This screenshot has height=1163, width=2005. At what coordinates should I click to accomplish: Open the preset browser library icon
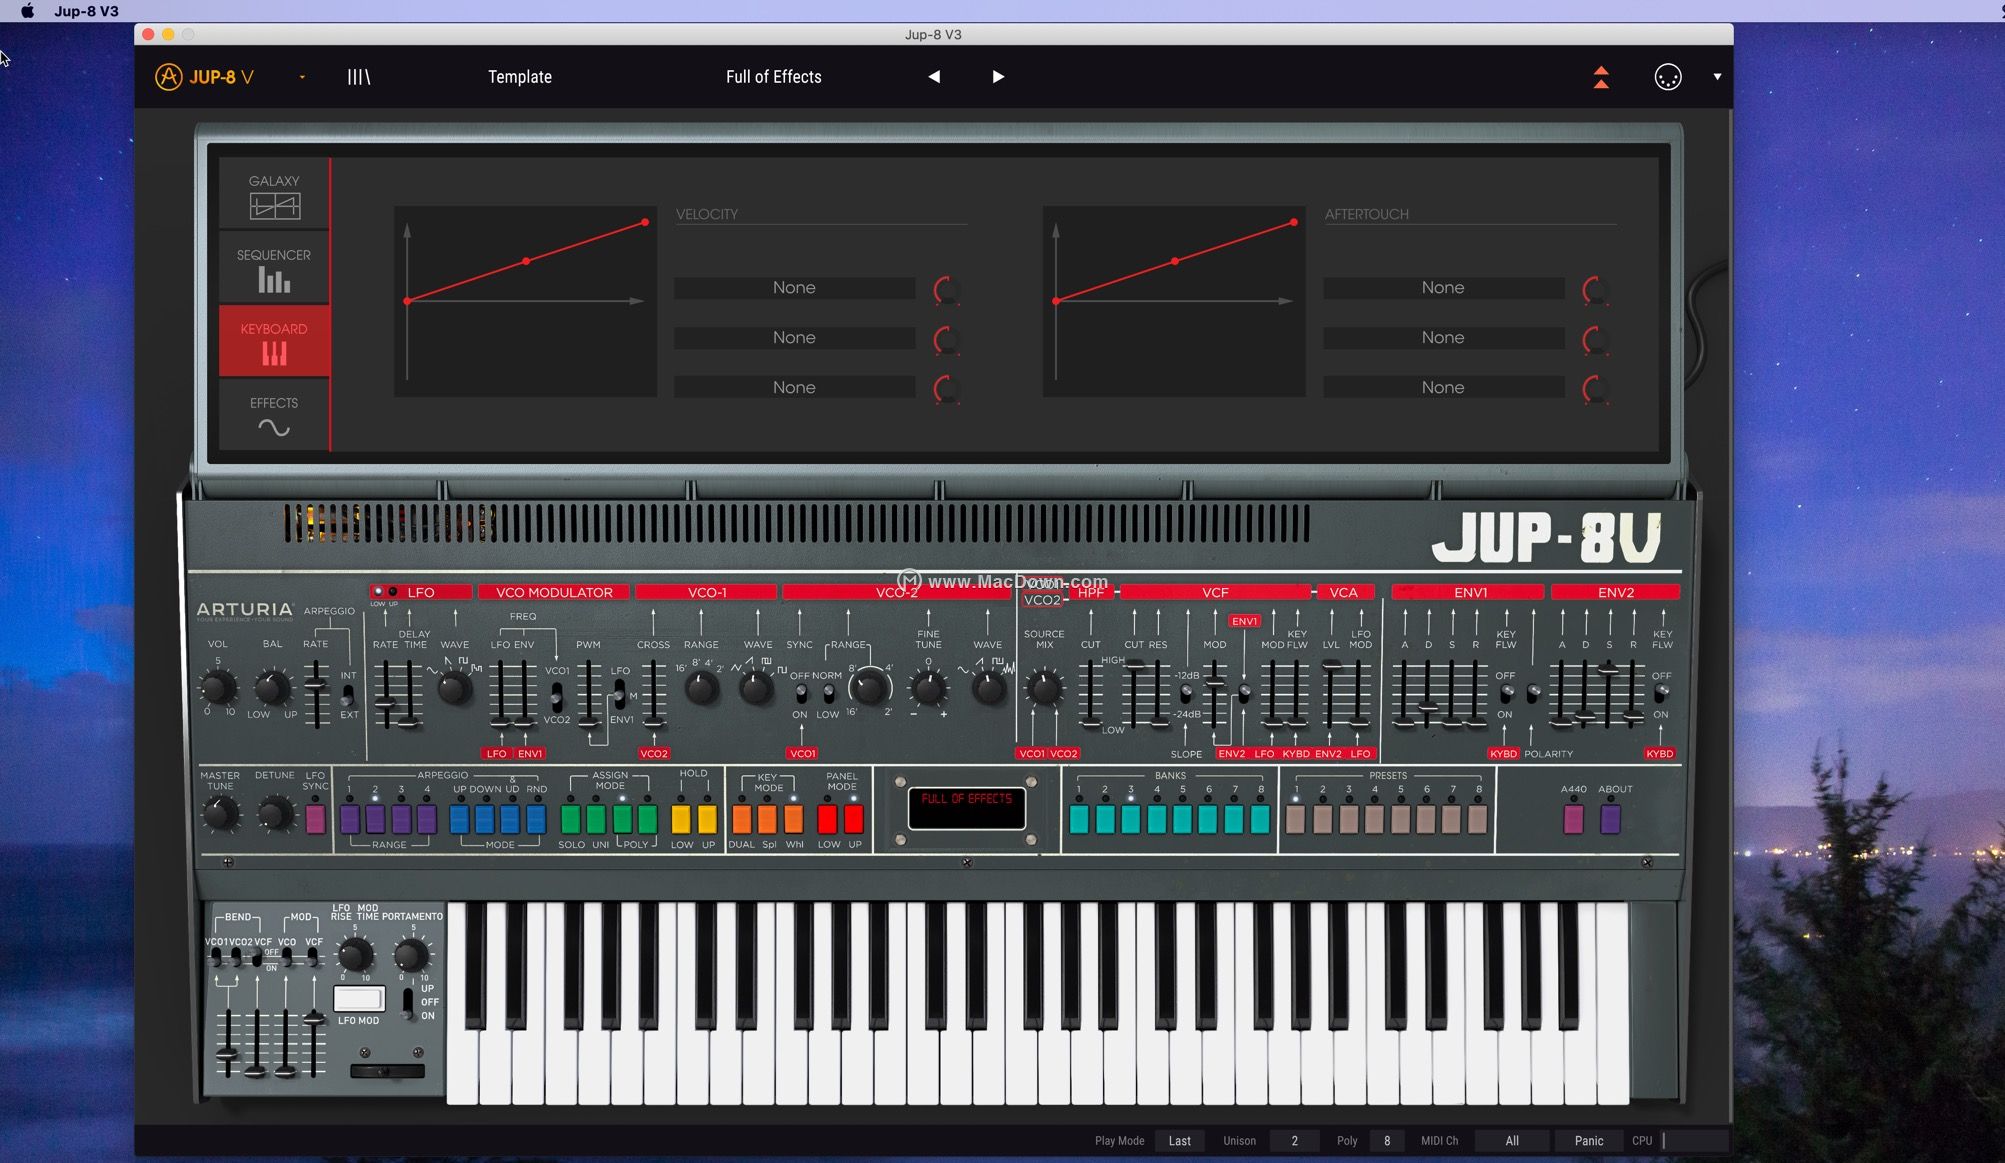[358, 77]
